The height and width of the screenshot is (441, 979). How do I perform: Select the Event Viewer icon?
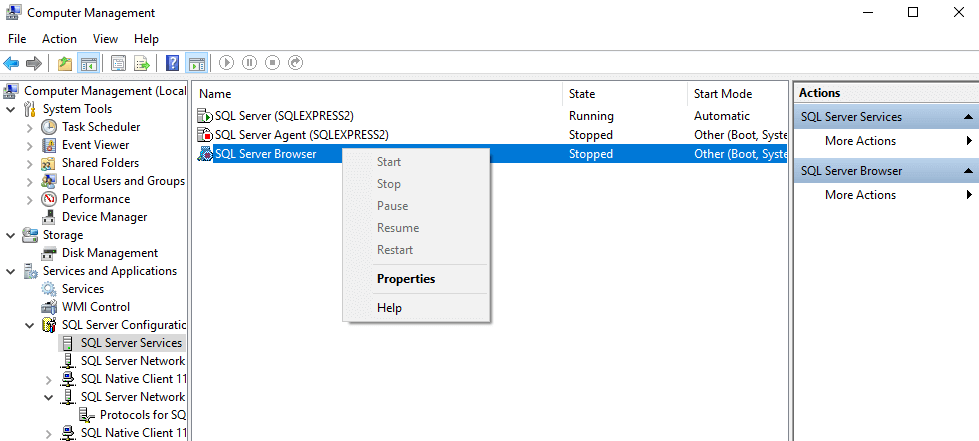49,145
